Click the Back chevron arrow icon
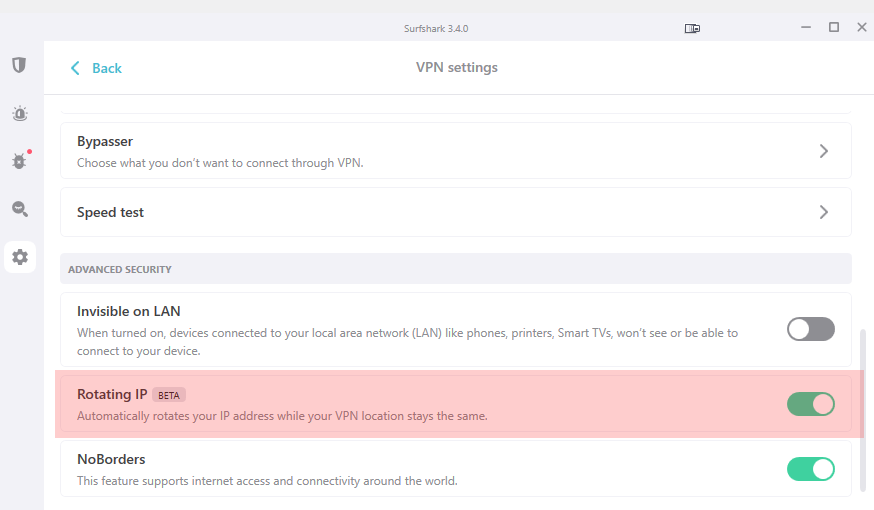This screenshot has width=874, height=510. point(75,68)
